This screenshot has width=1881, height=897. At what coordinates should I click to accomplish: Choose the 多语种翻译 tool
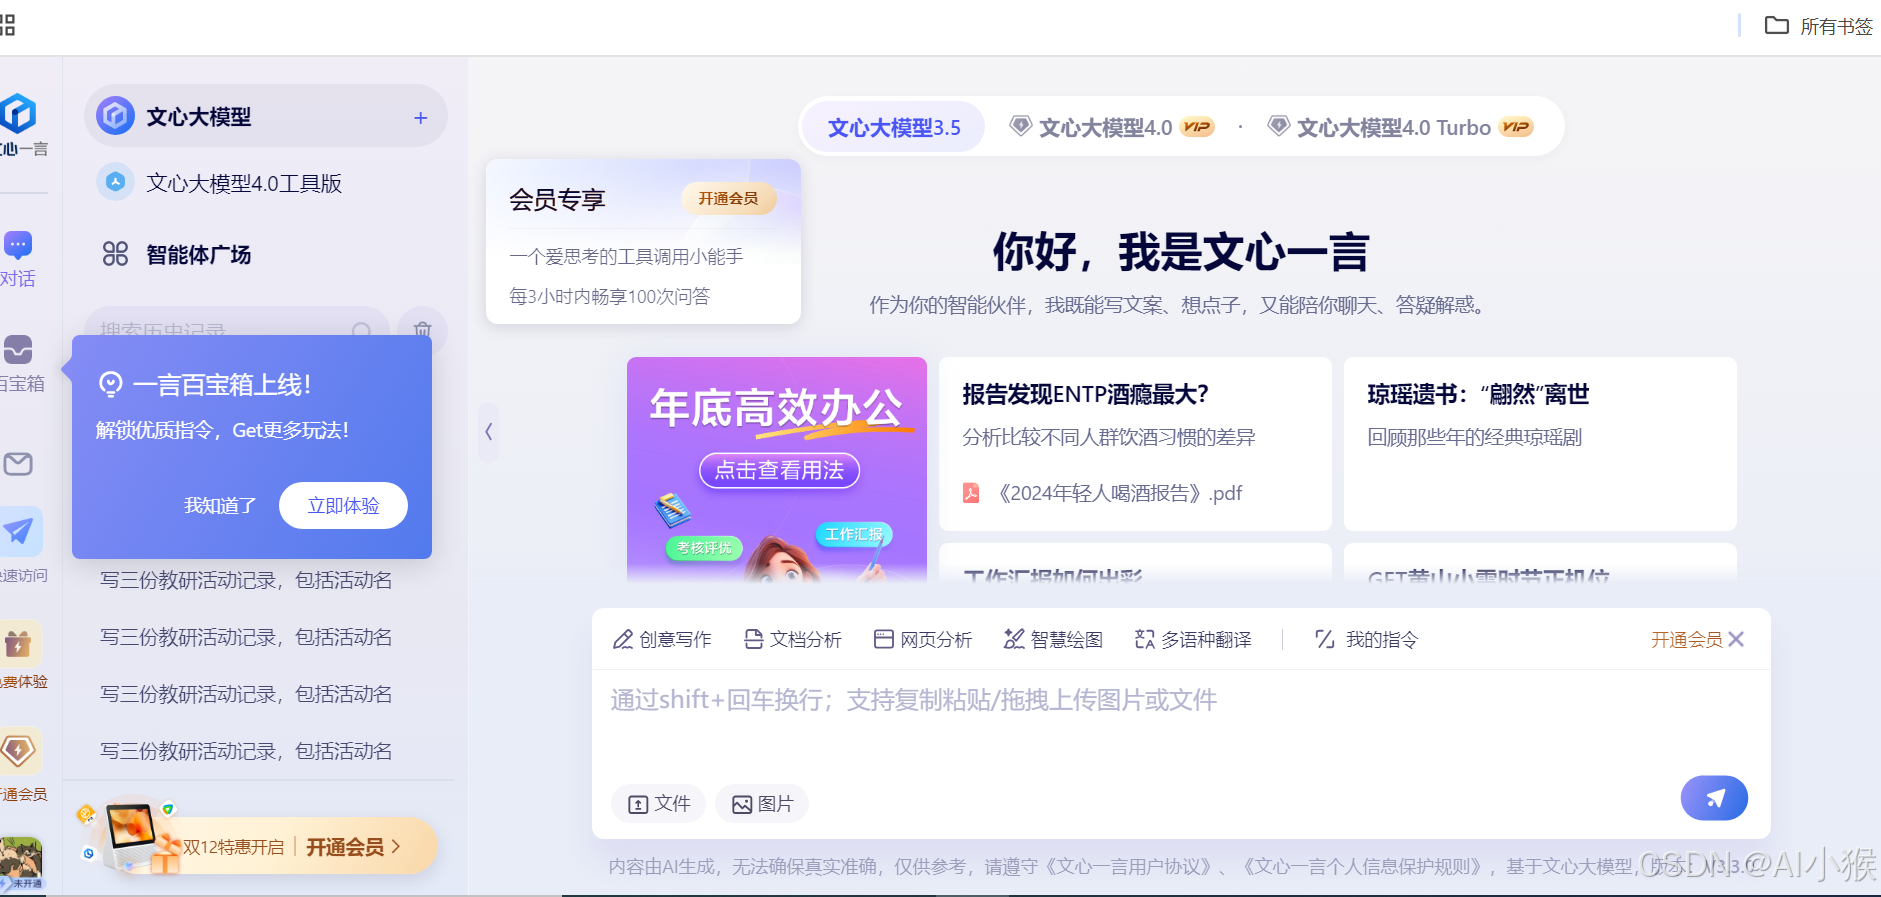pos(1193,639)
